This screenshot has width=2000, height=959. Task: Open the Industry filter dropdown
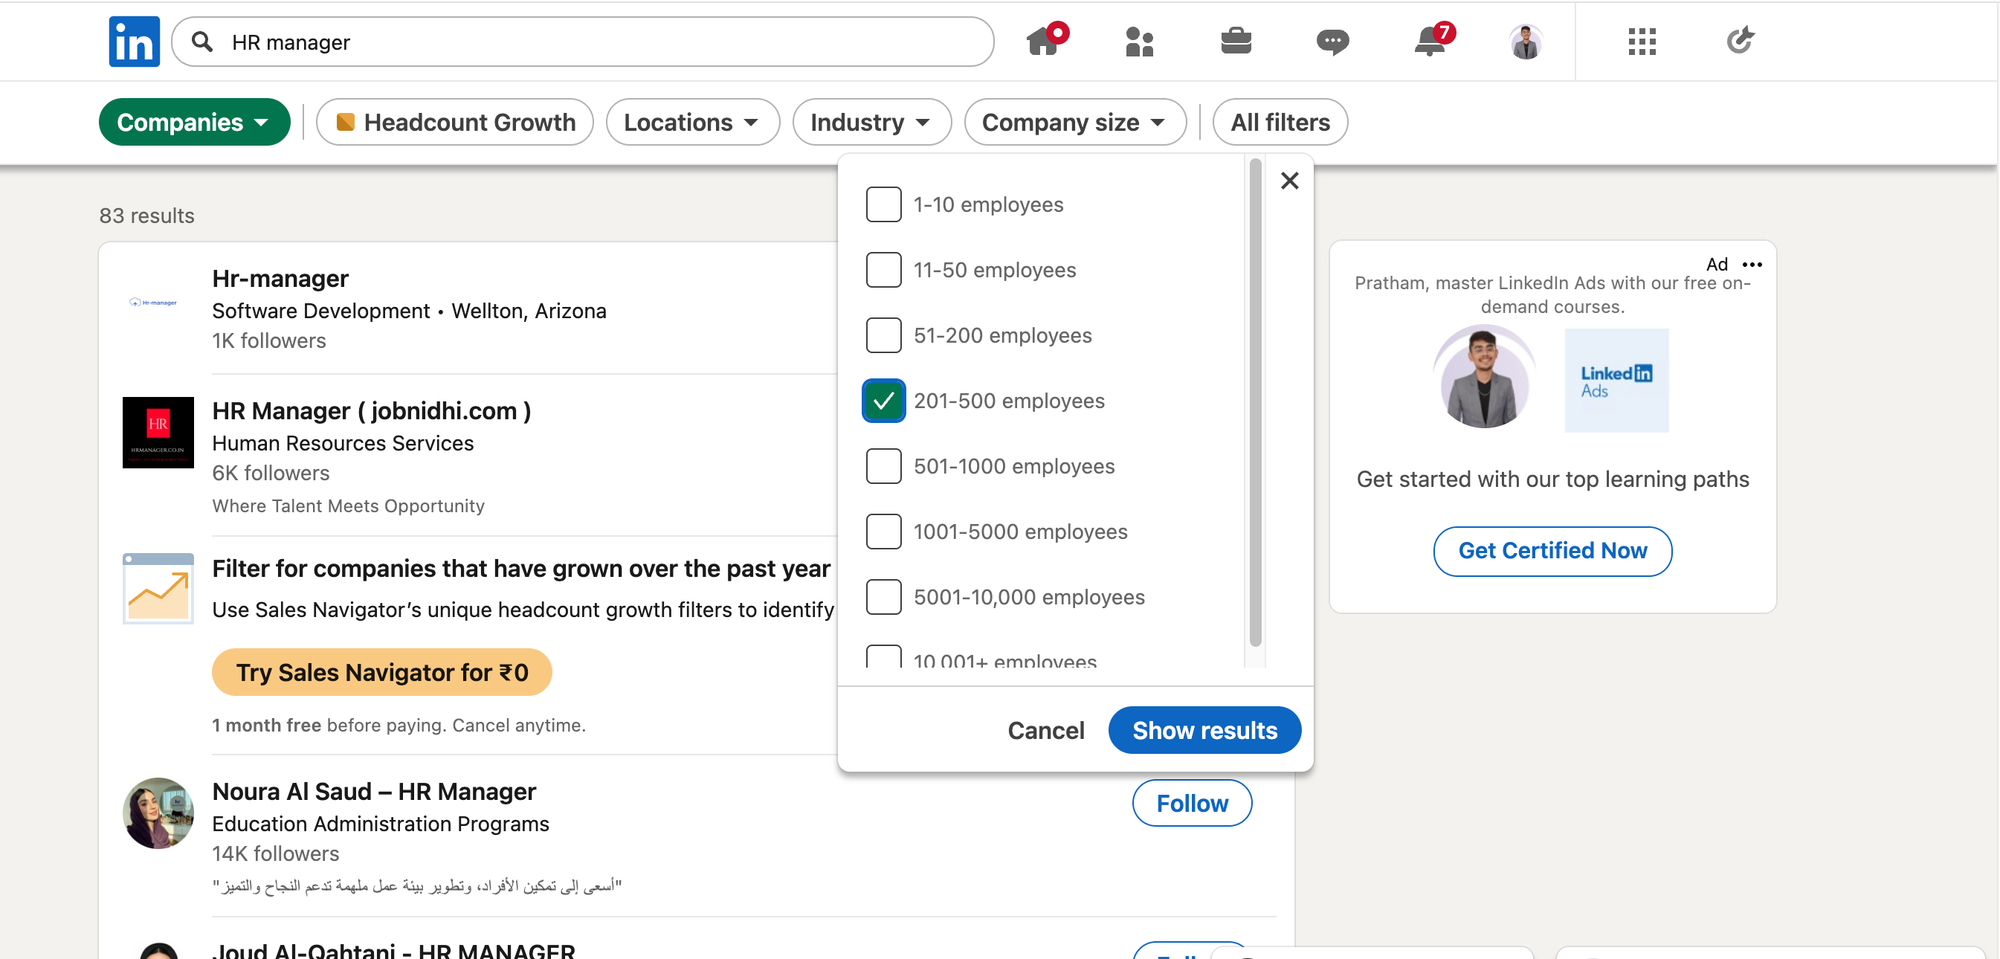tap(871, 122)
